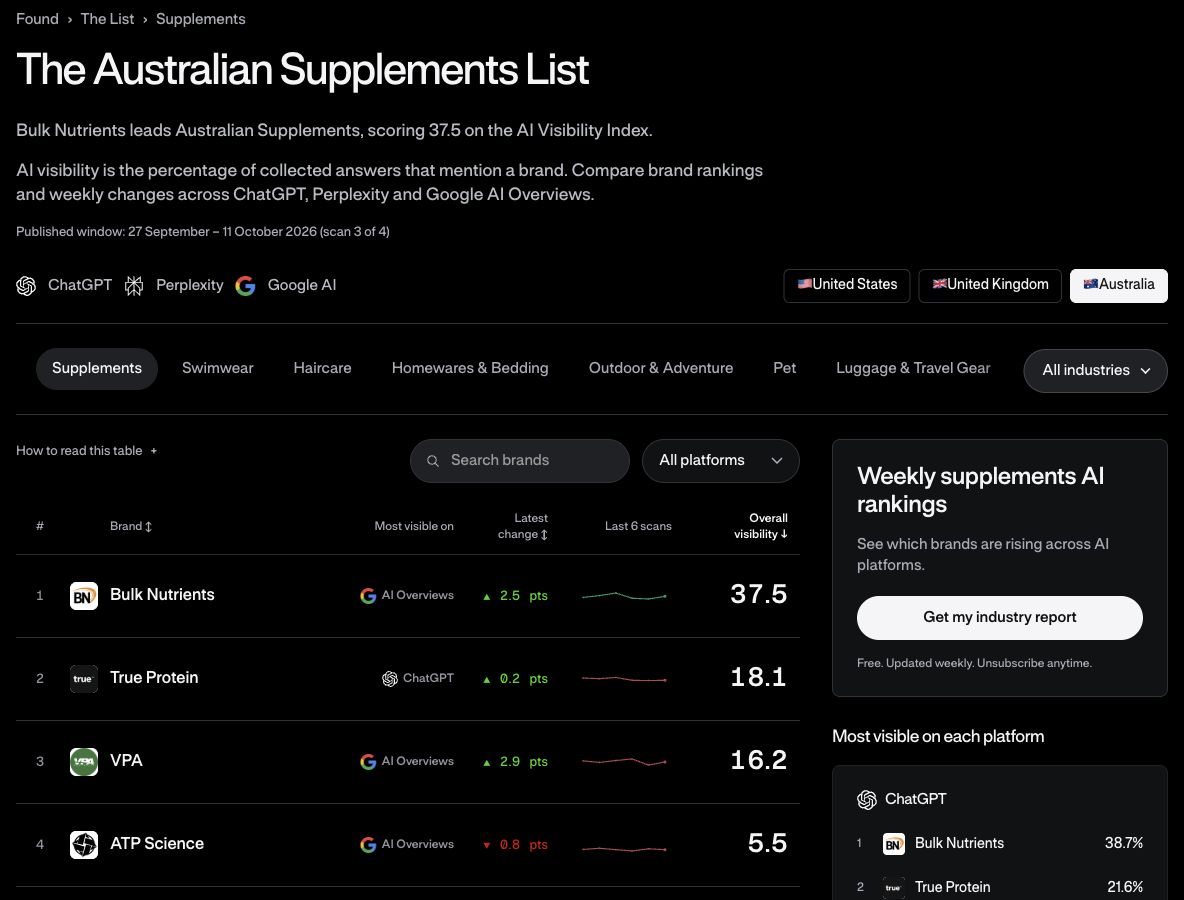The width and height of the screenshot is (1184, 900).
Task: Click the 16.2 overall visibility score
Action: point(759,760)
